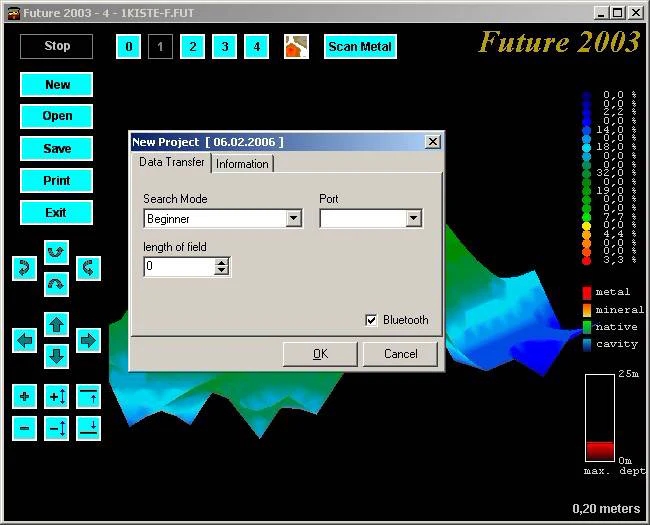Screen dimensions: 650x525
Task: Select view button 4
Action: pyautogui.click(x=256, y=46)
